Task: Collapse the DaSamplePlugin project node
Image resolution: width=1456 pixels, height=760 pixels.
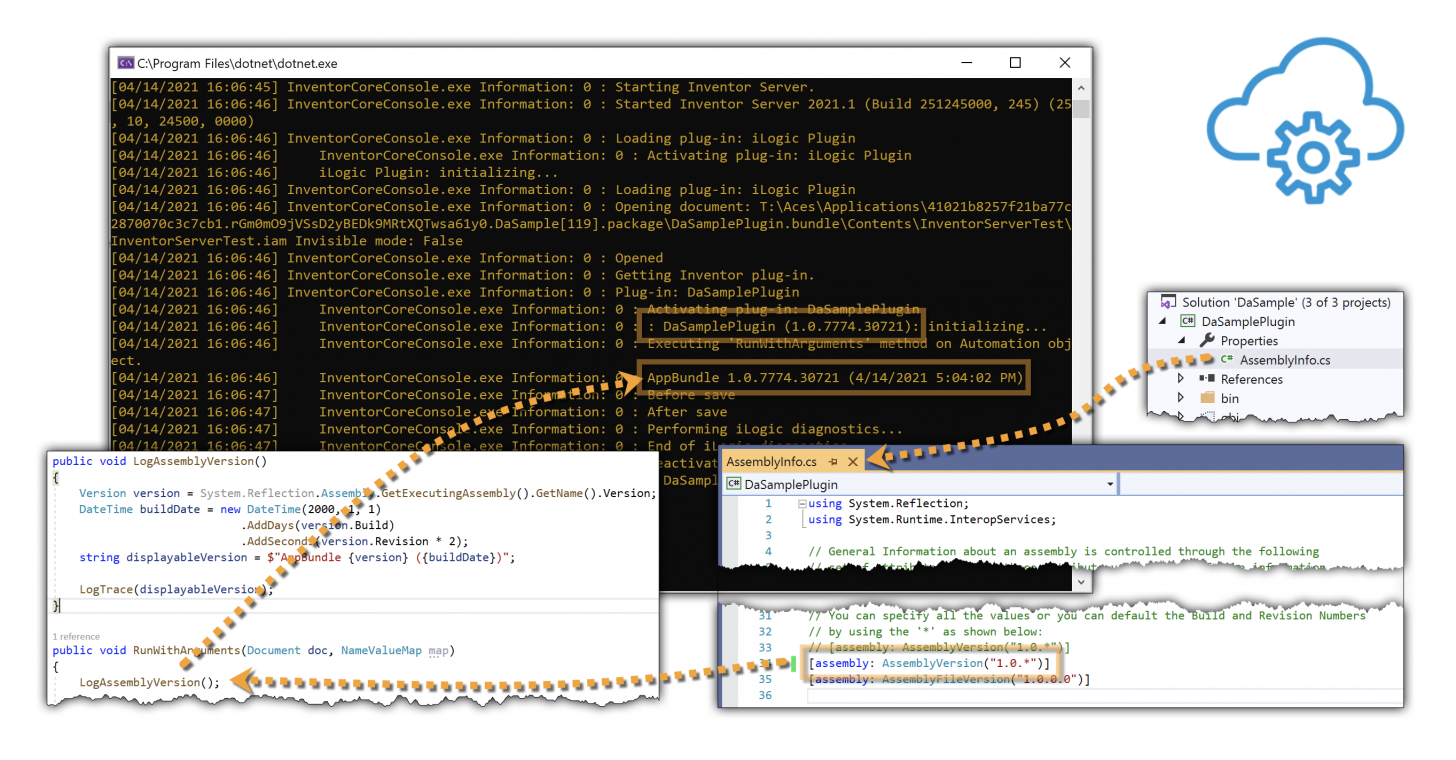Action: [1163, 322]
